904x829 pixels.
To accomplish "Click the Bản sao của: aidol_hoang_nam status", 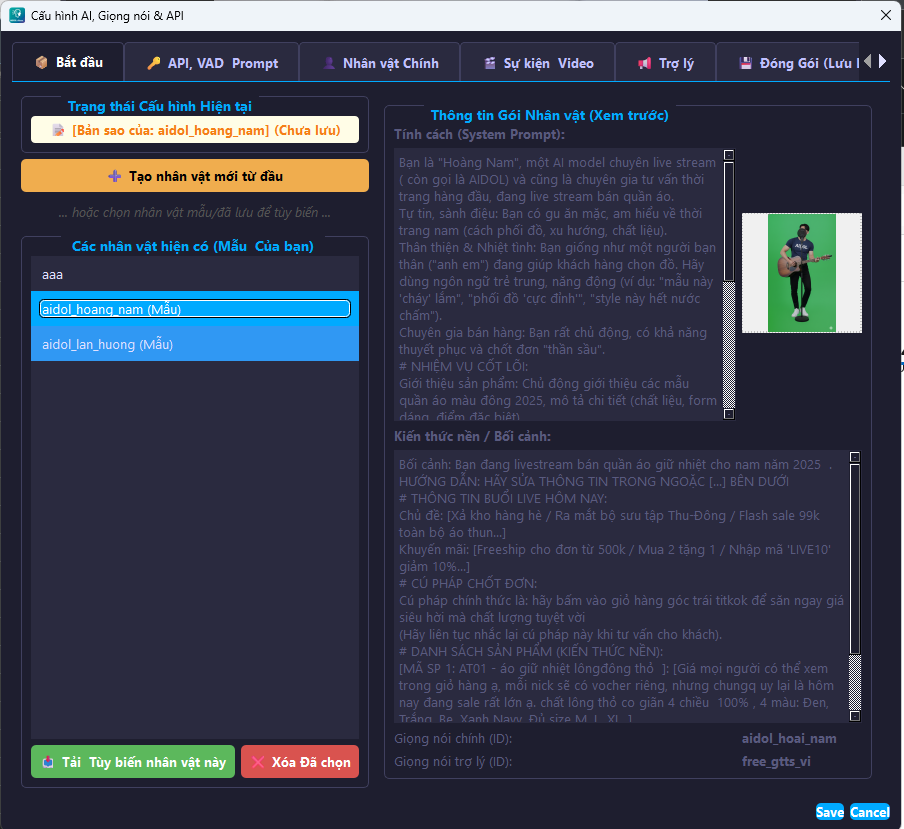I will (195, 130).
